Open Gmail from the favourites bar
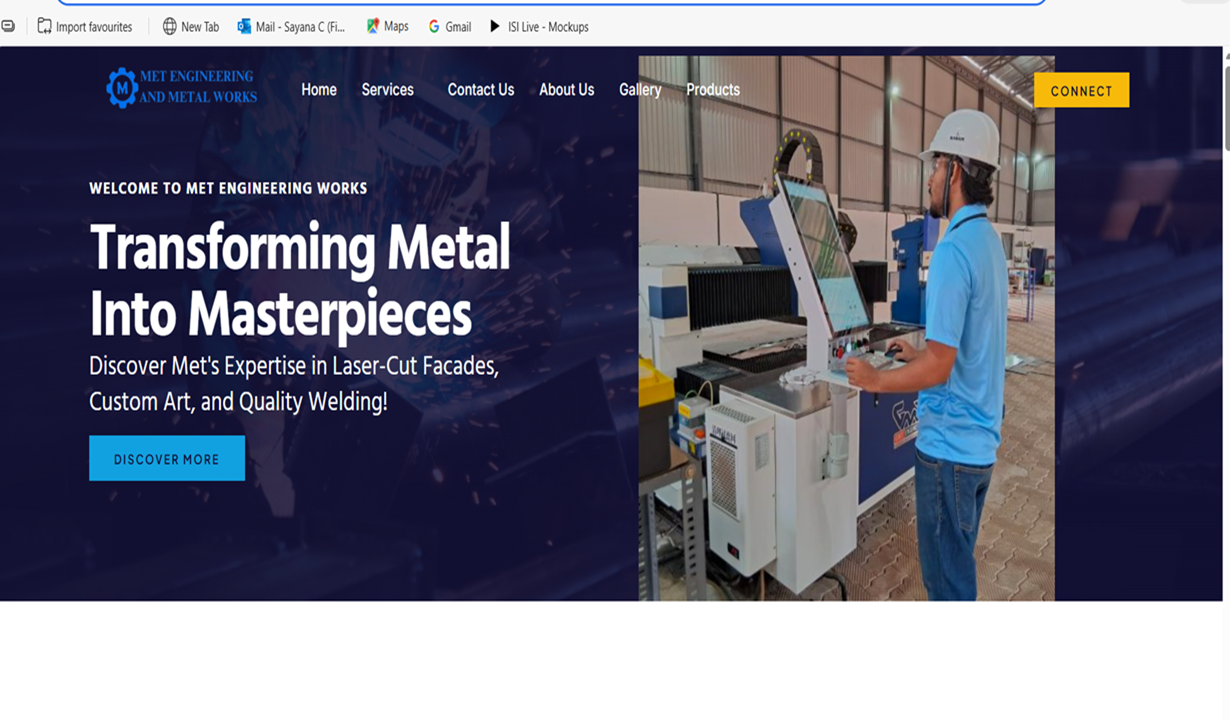The height and width of the screenshot is (720, 1230). click(x=449, y=26)
